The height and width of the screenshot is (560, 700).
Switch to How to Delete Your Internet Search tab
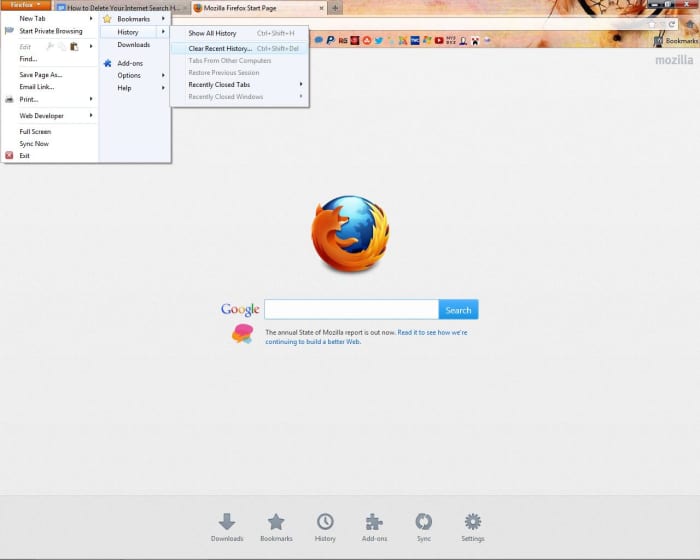coord(120,8)
